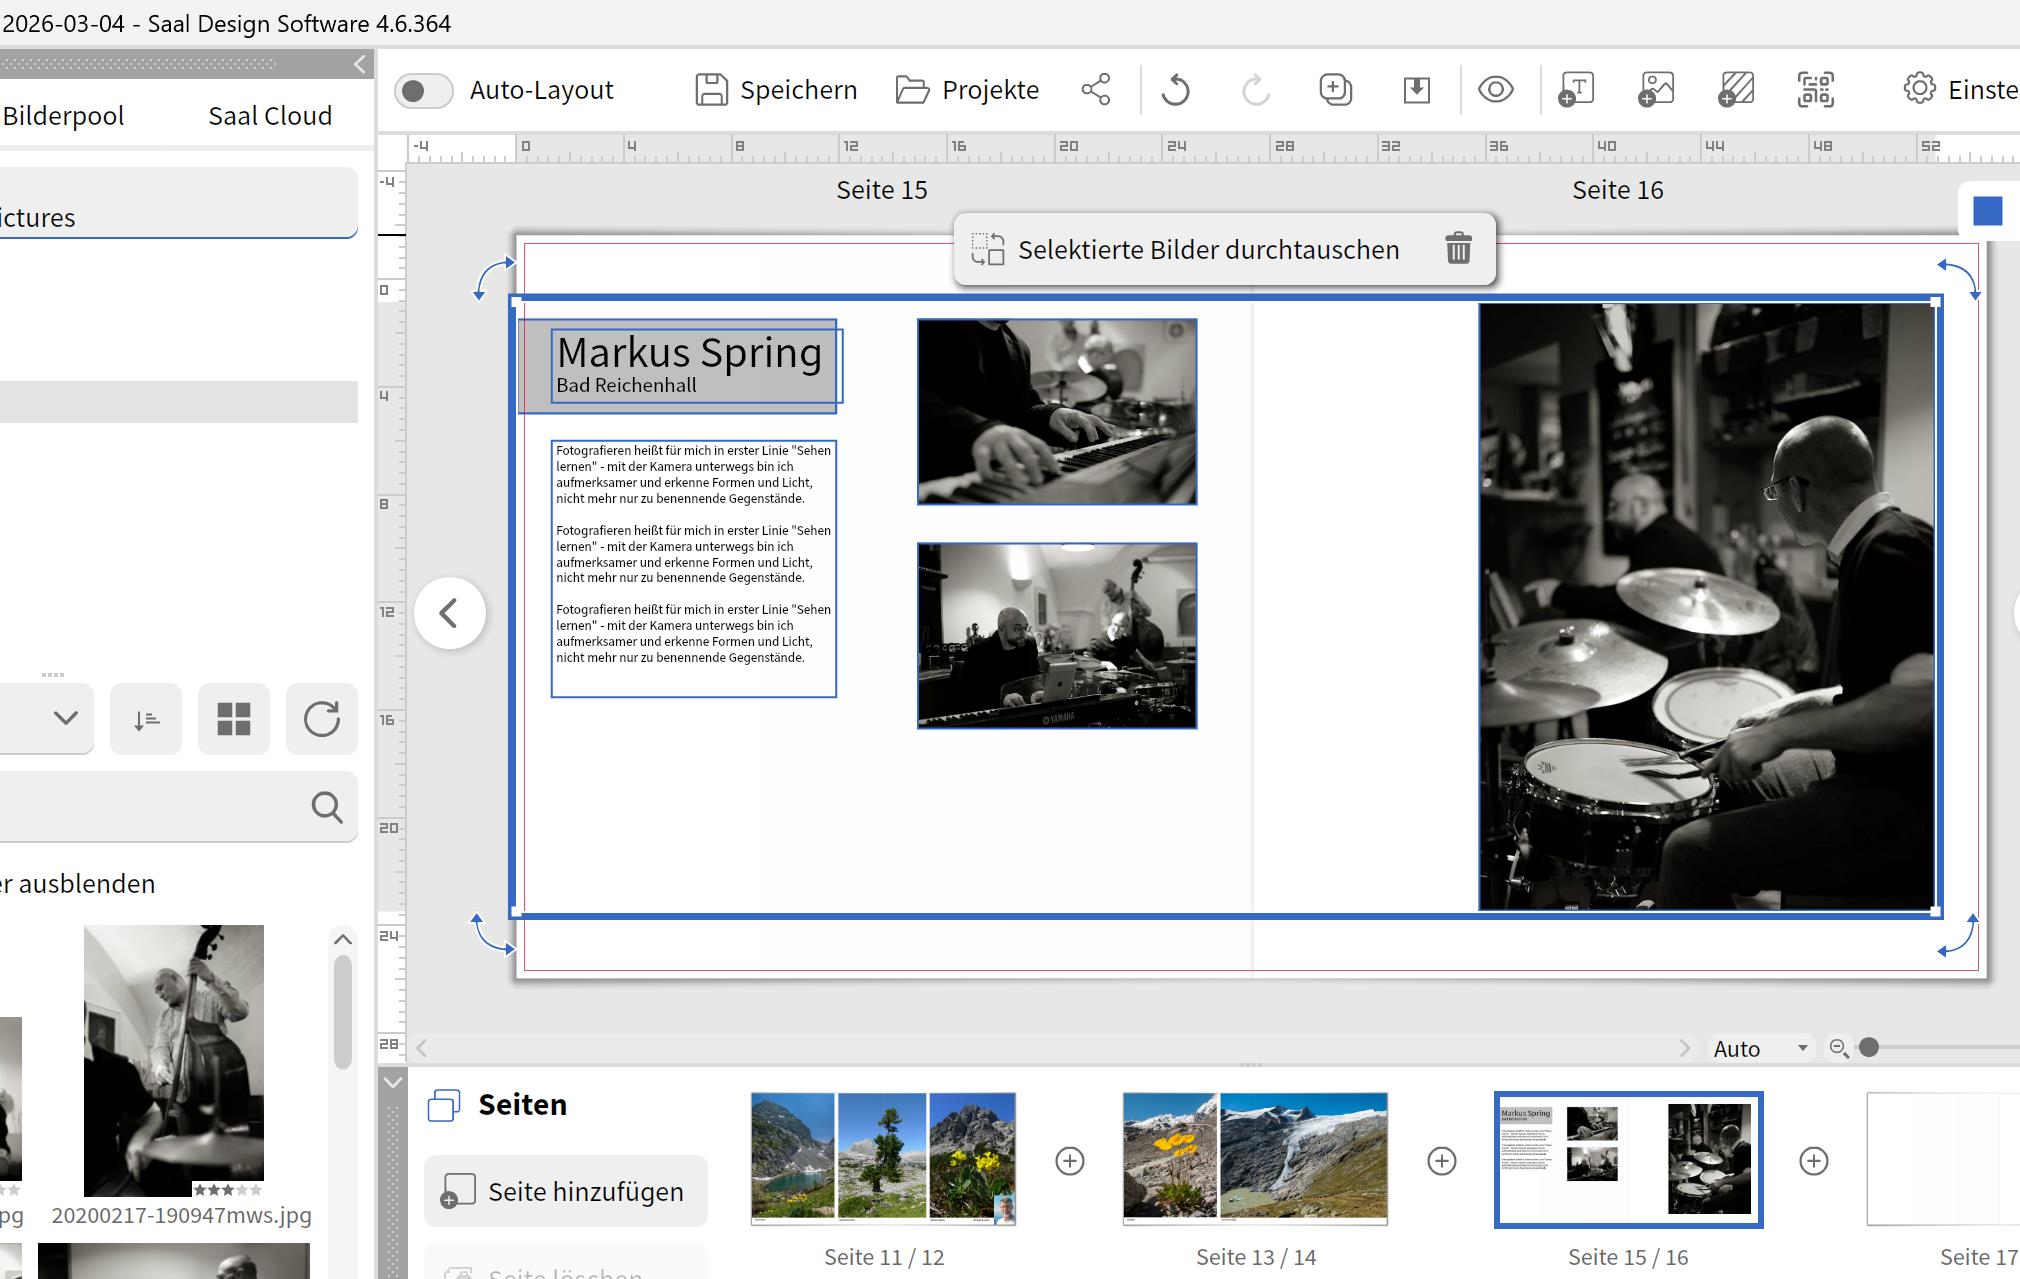Image resolution: width=2020 pixels, height=1279 pixels.
Task: Refresh the image pool list
Action: pyautogui.click(x=321, y=719)
